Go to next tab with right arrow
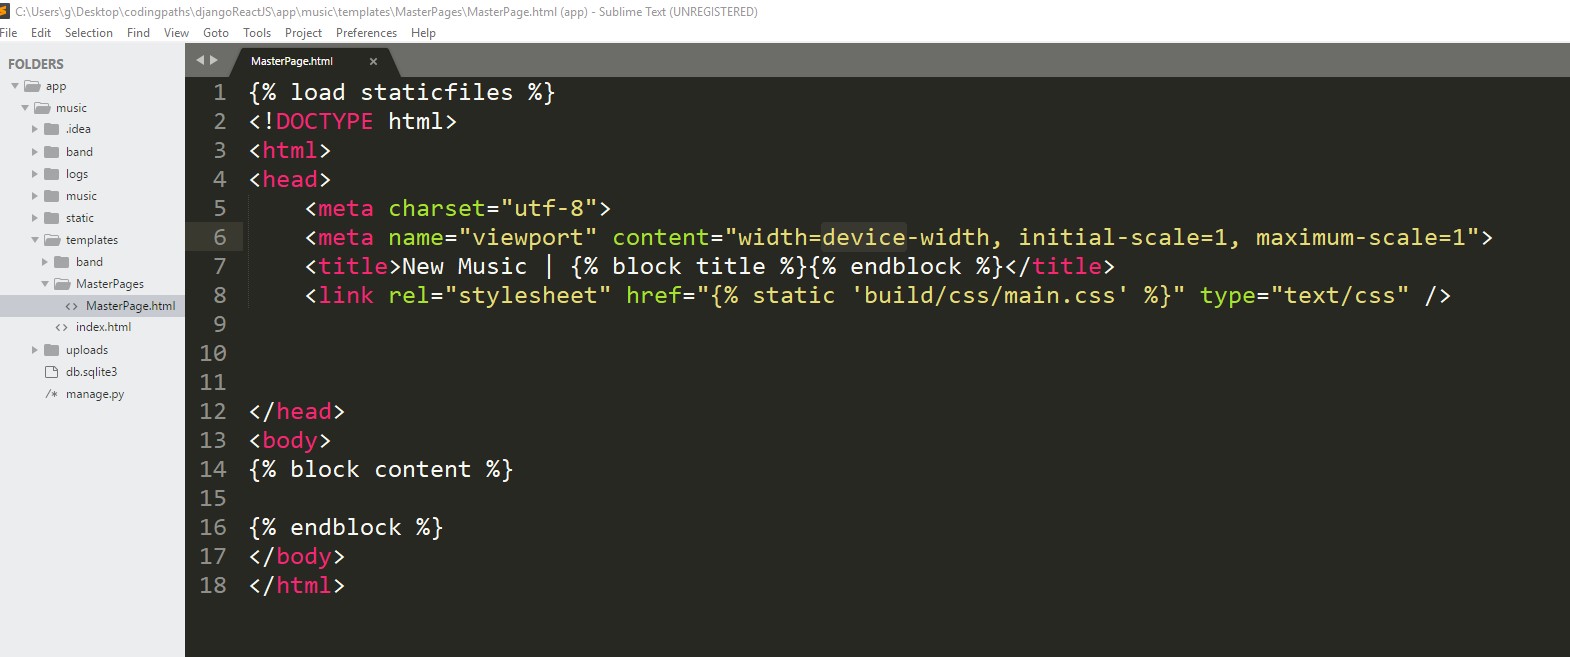1570x657 pixels. (213, 60)
